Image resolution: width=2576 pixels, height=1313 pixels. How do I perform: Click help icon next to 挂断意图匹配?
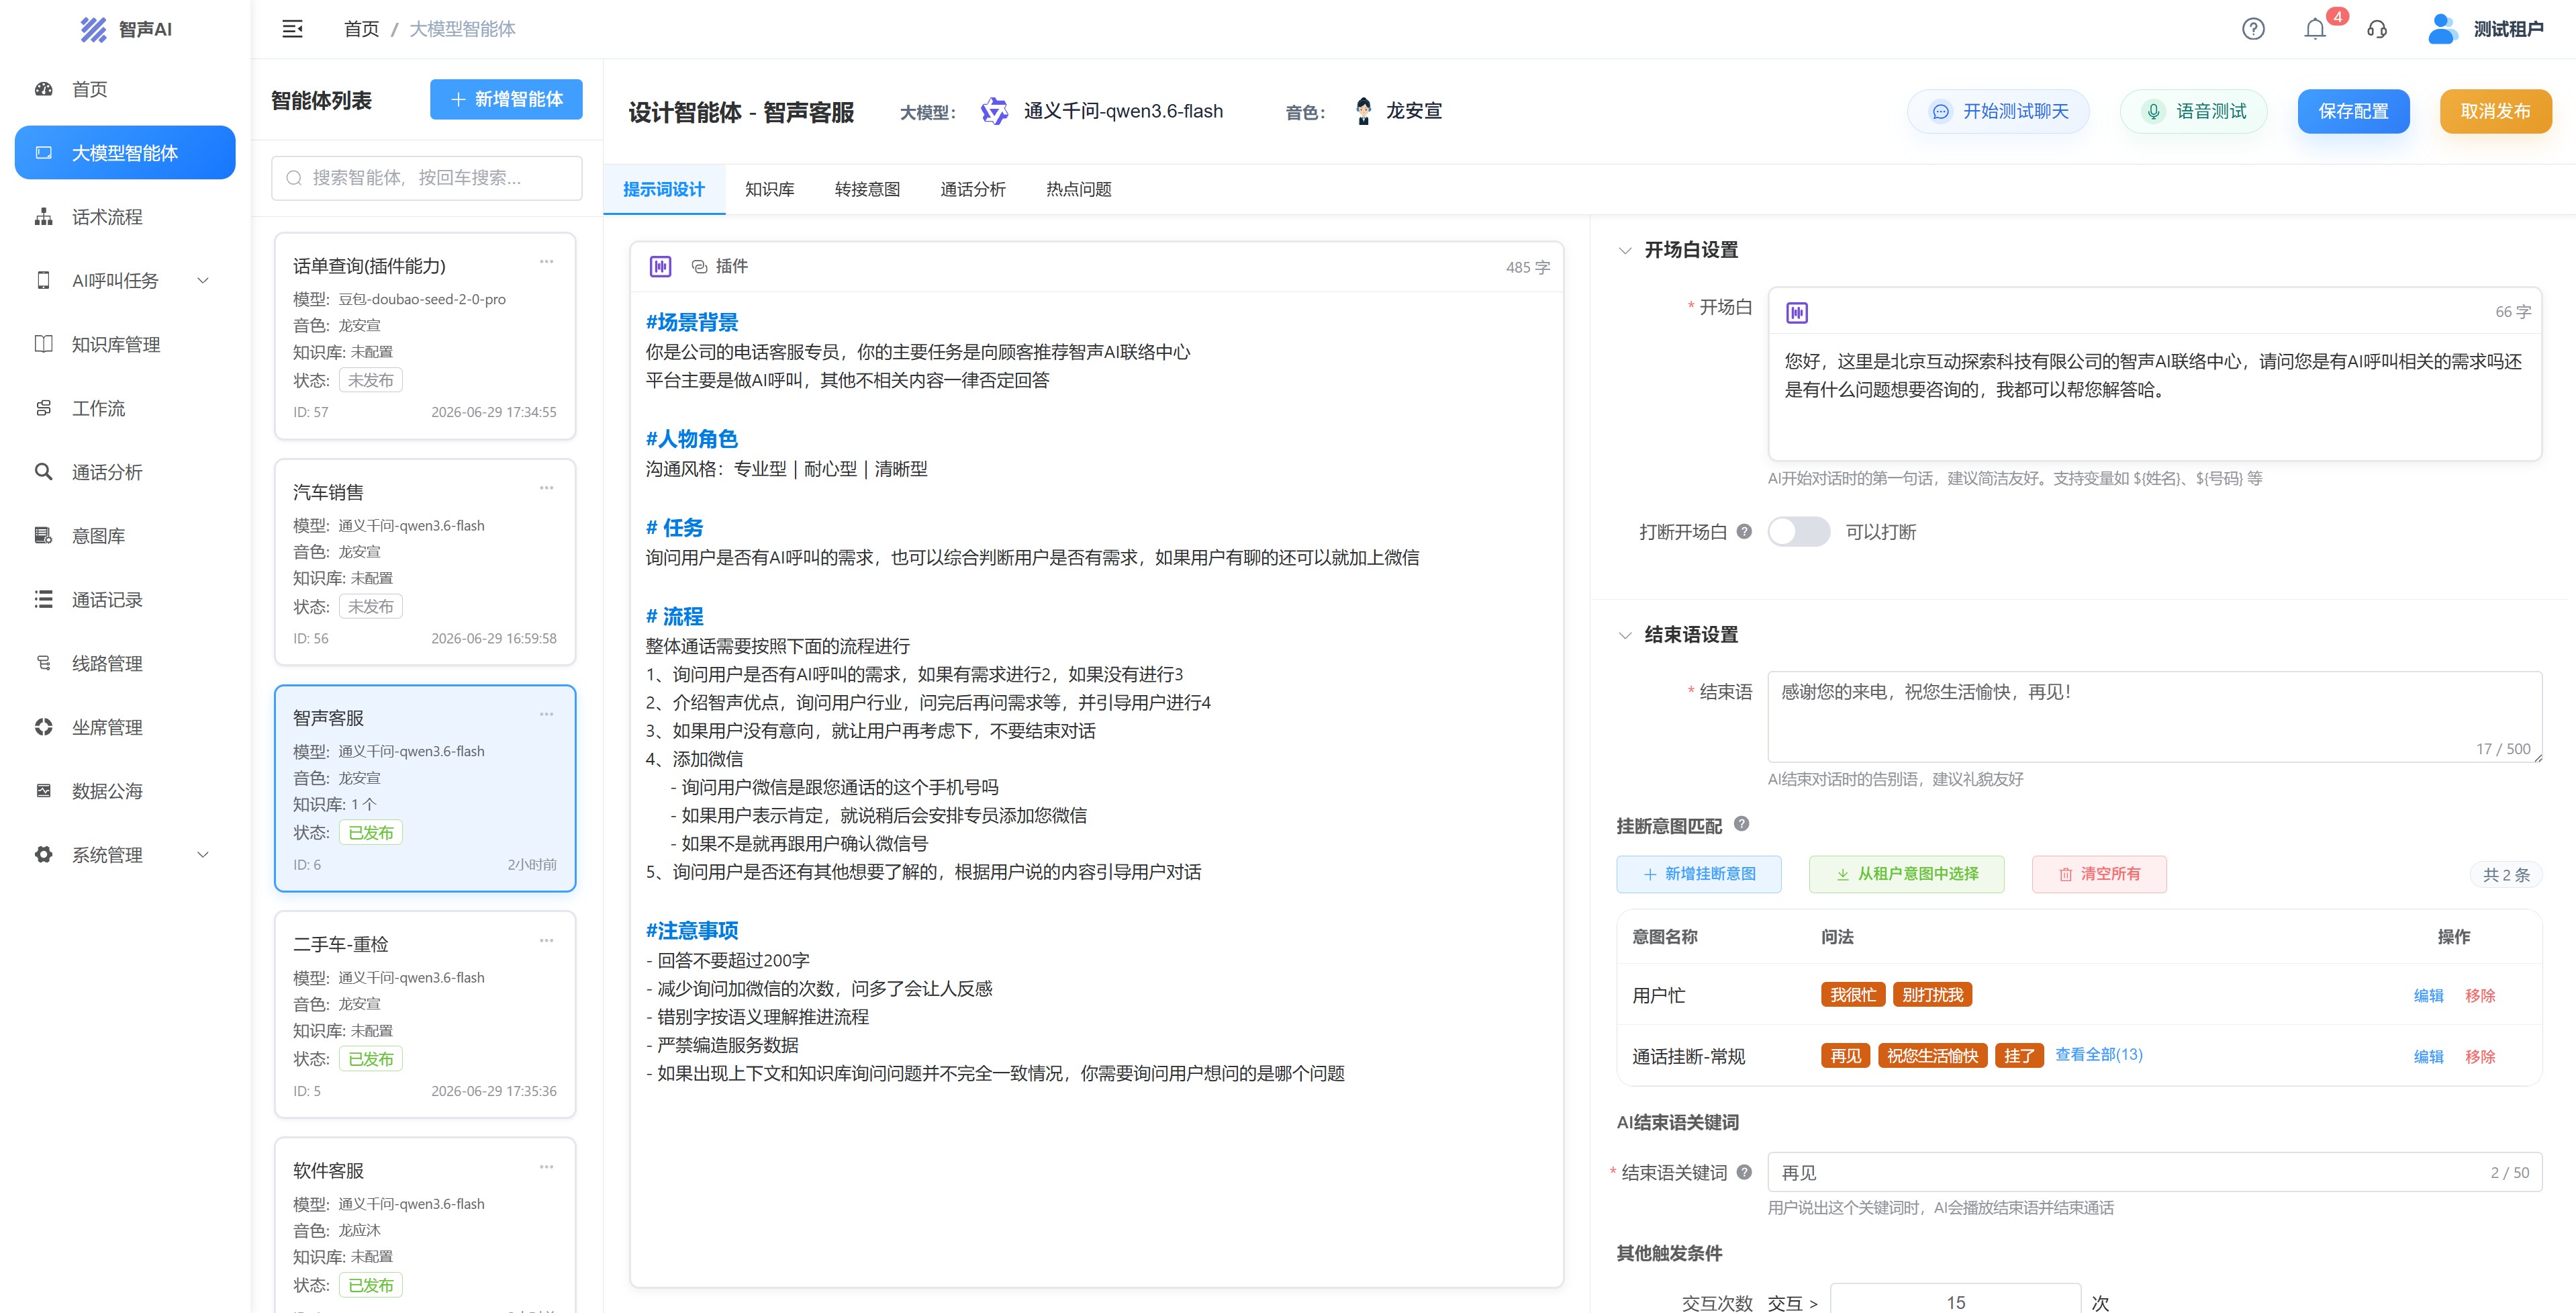point(1741,824)
